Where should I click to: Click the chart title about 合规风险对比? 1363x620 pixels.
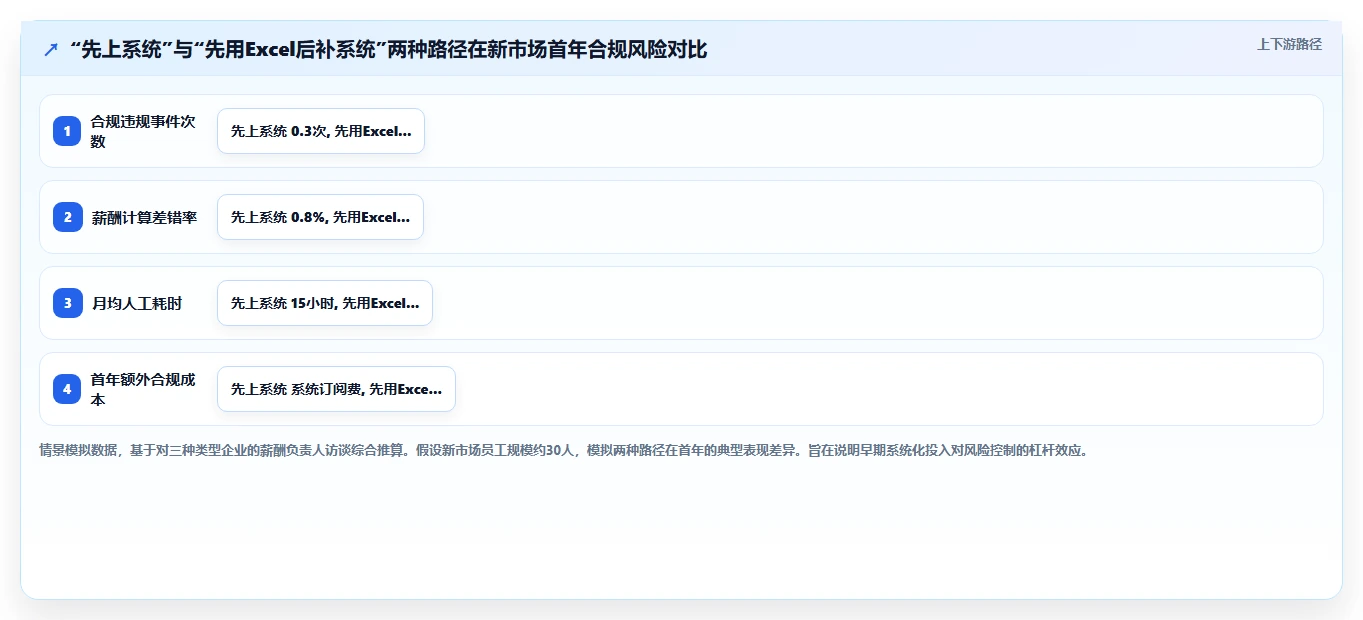[x=389, y=50]
